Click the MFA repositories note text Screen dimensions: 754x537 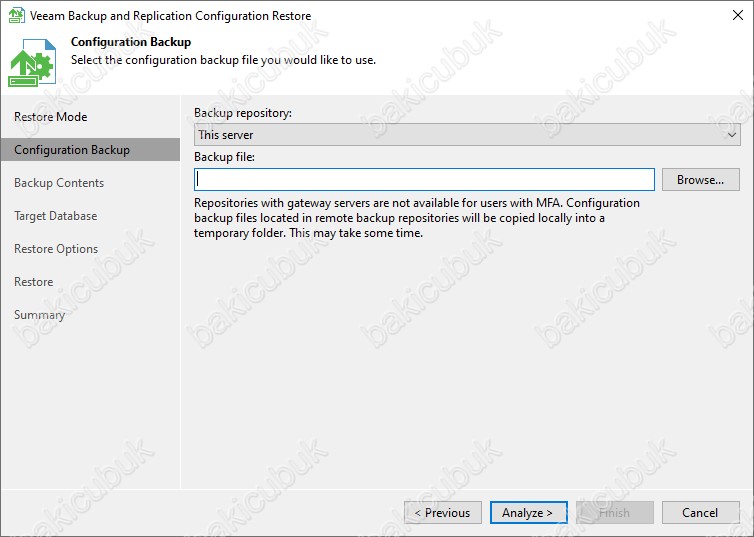(417, 218)
